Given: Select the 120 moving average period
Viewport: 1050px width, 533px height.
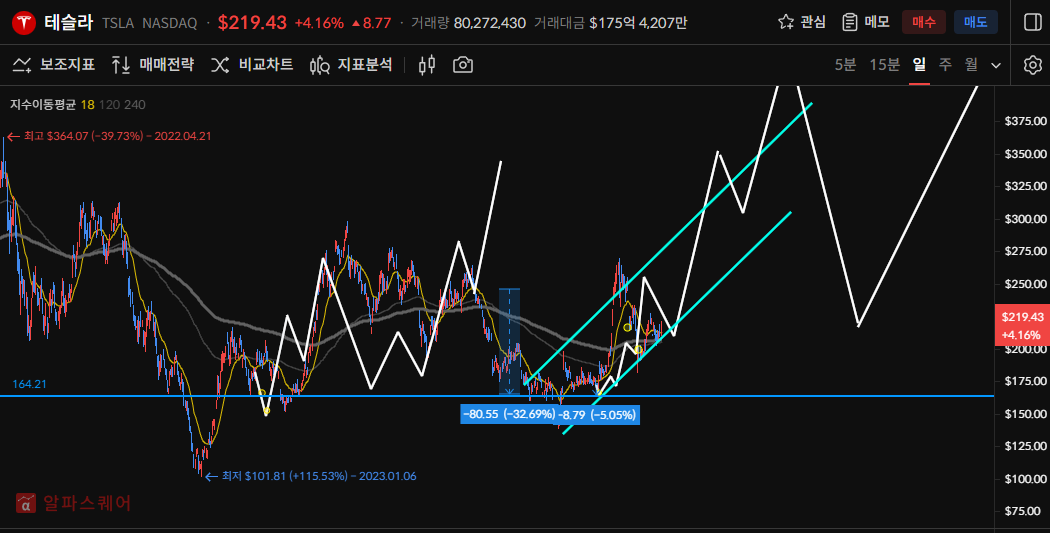Looking at the screenshot, I should click(108, 104).
